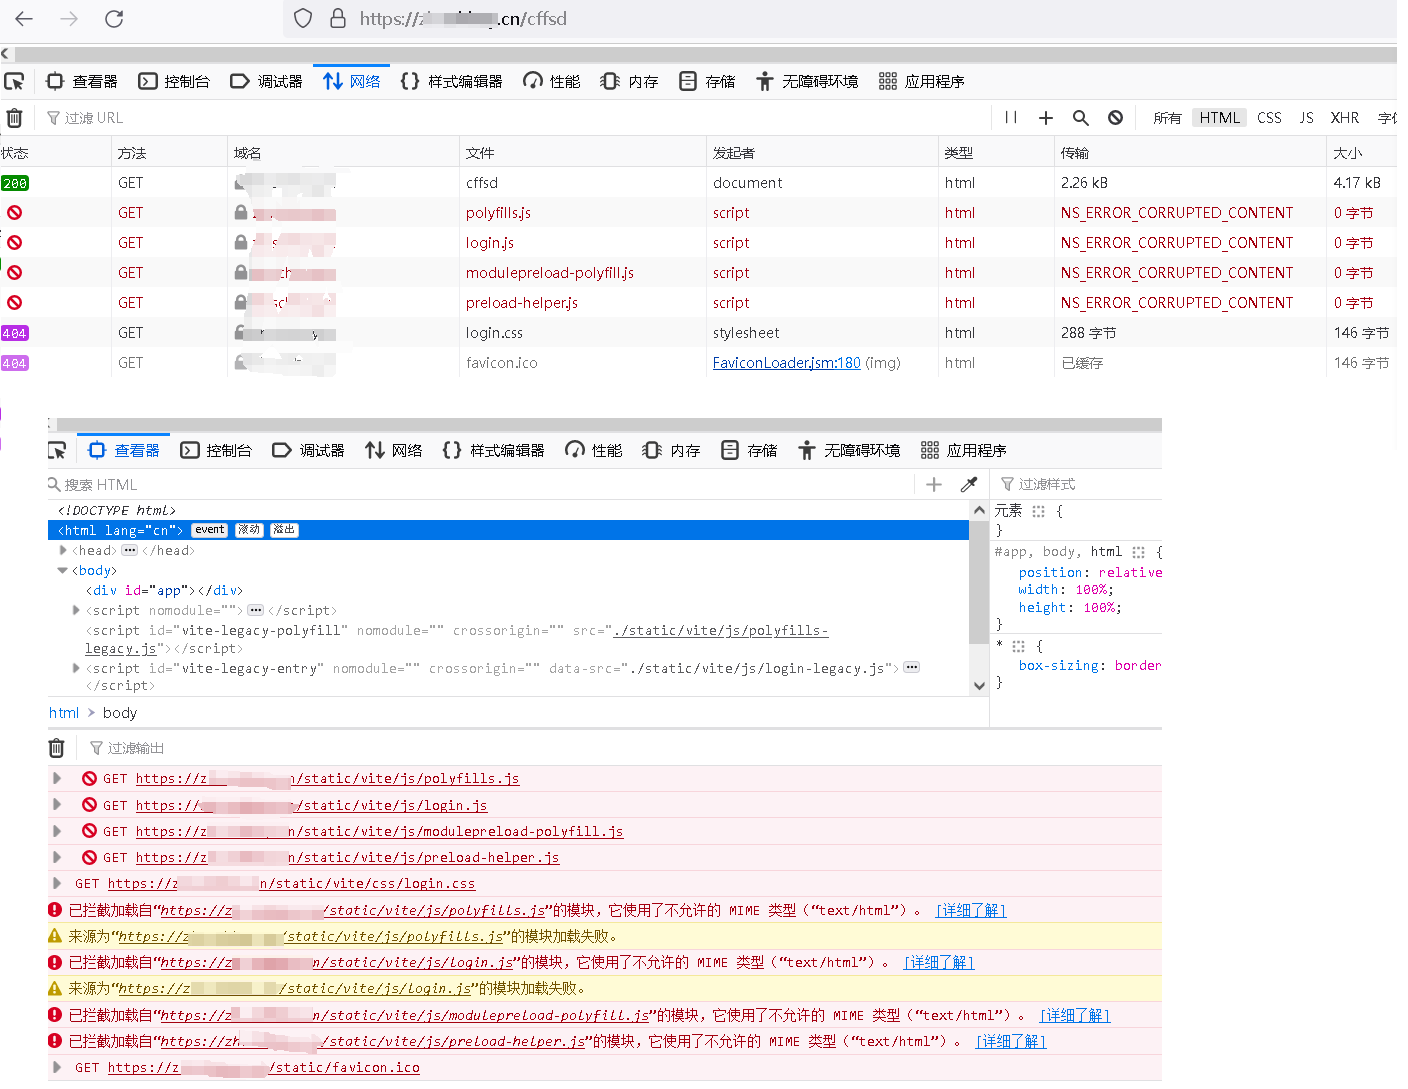Expand console GET preload-helper.js entry
The width and height of the screenshot is (1408, 1089).
(x=57, y=857)
